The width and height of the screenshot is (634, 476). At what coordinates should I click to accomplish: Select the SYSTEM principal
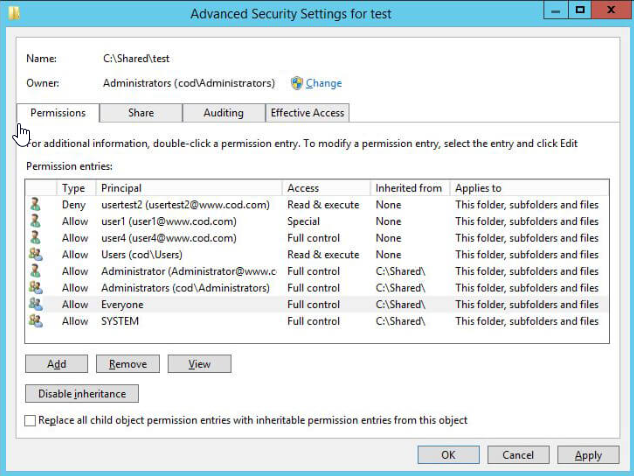coord(120,321)
